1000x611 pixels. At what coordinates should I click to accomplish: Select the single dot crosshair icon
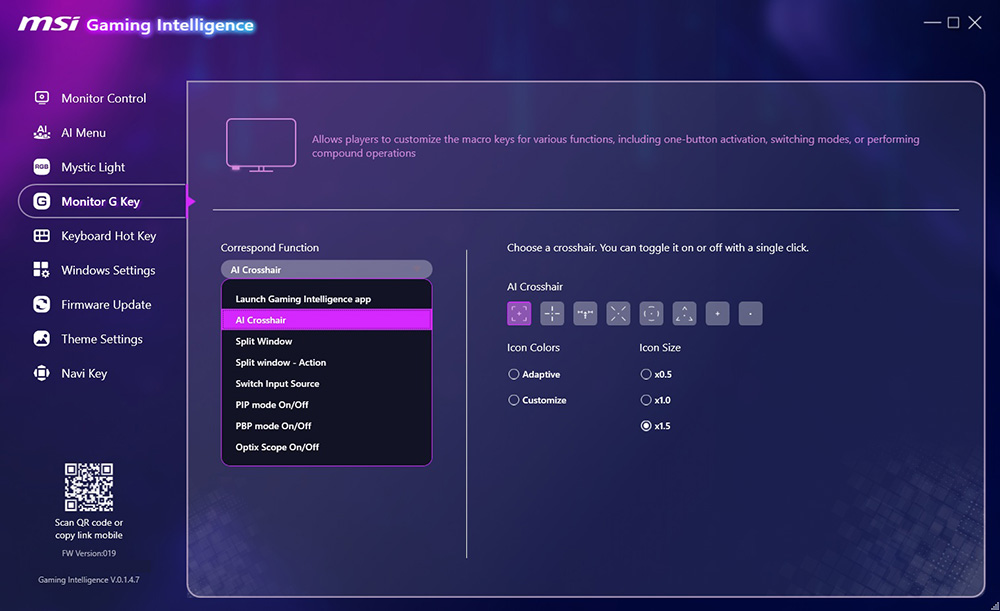[x=751, y=313]
